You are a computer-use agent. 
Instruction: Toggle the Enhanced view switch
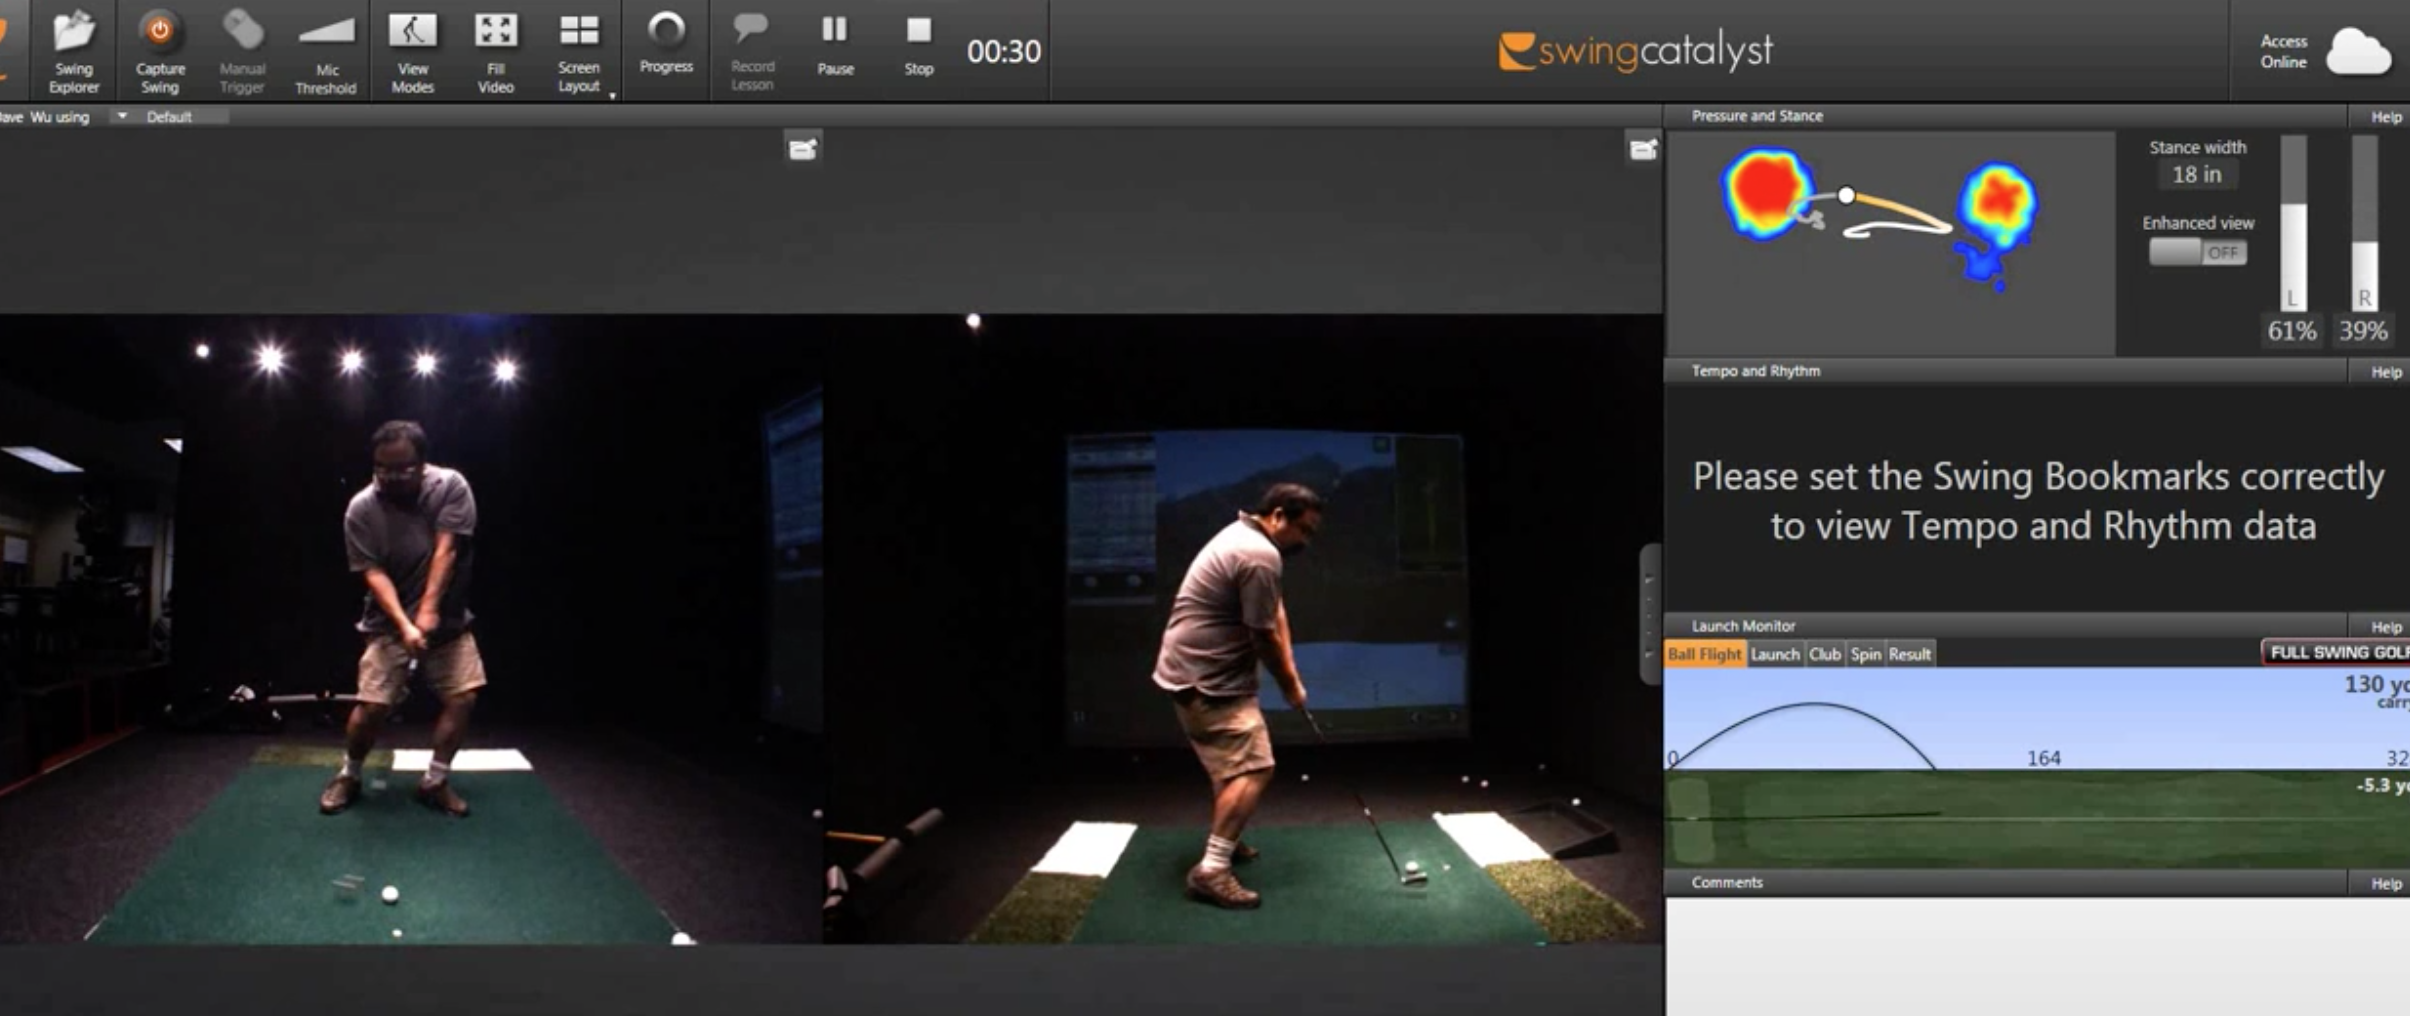pos(2197,253)
